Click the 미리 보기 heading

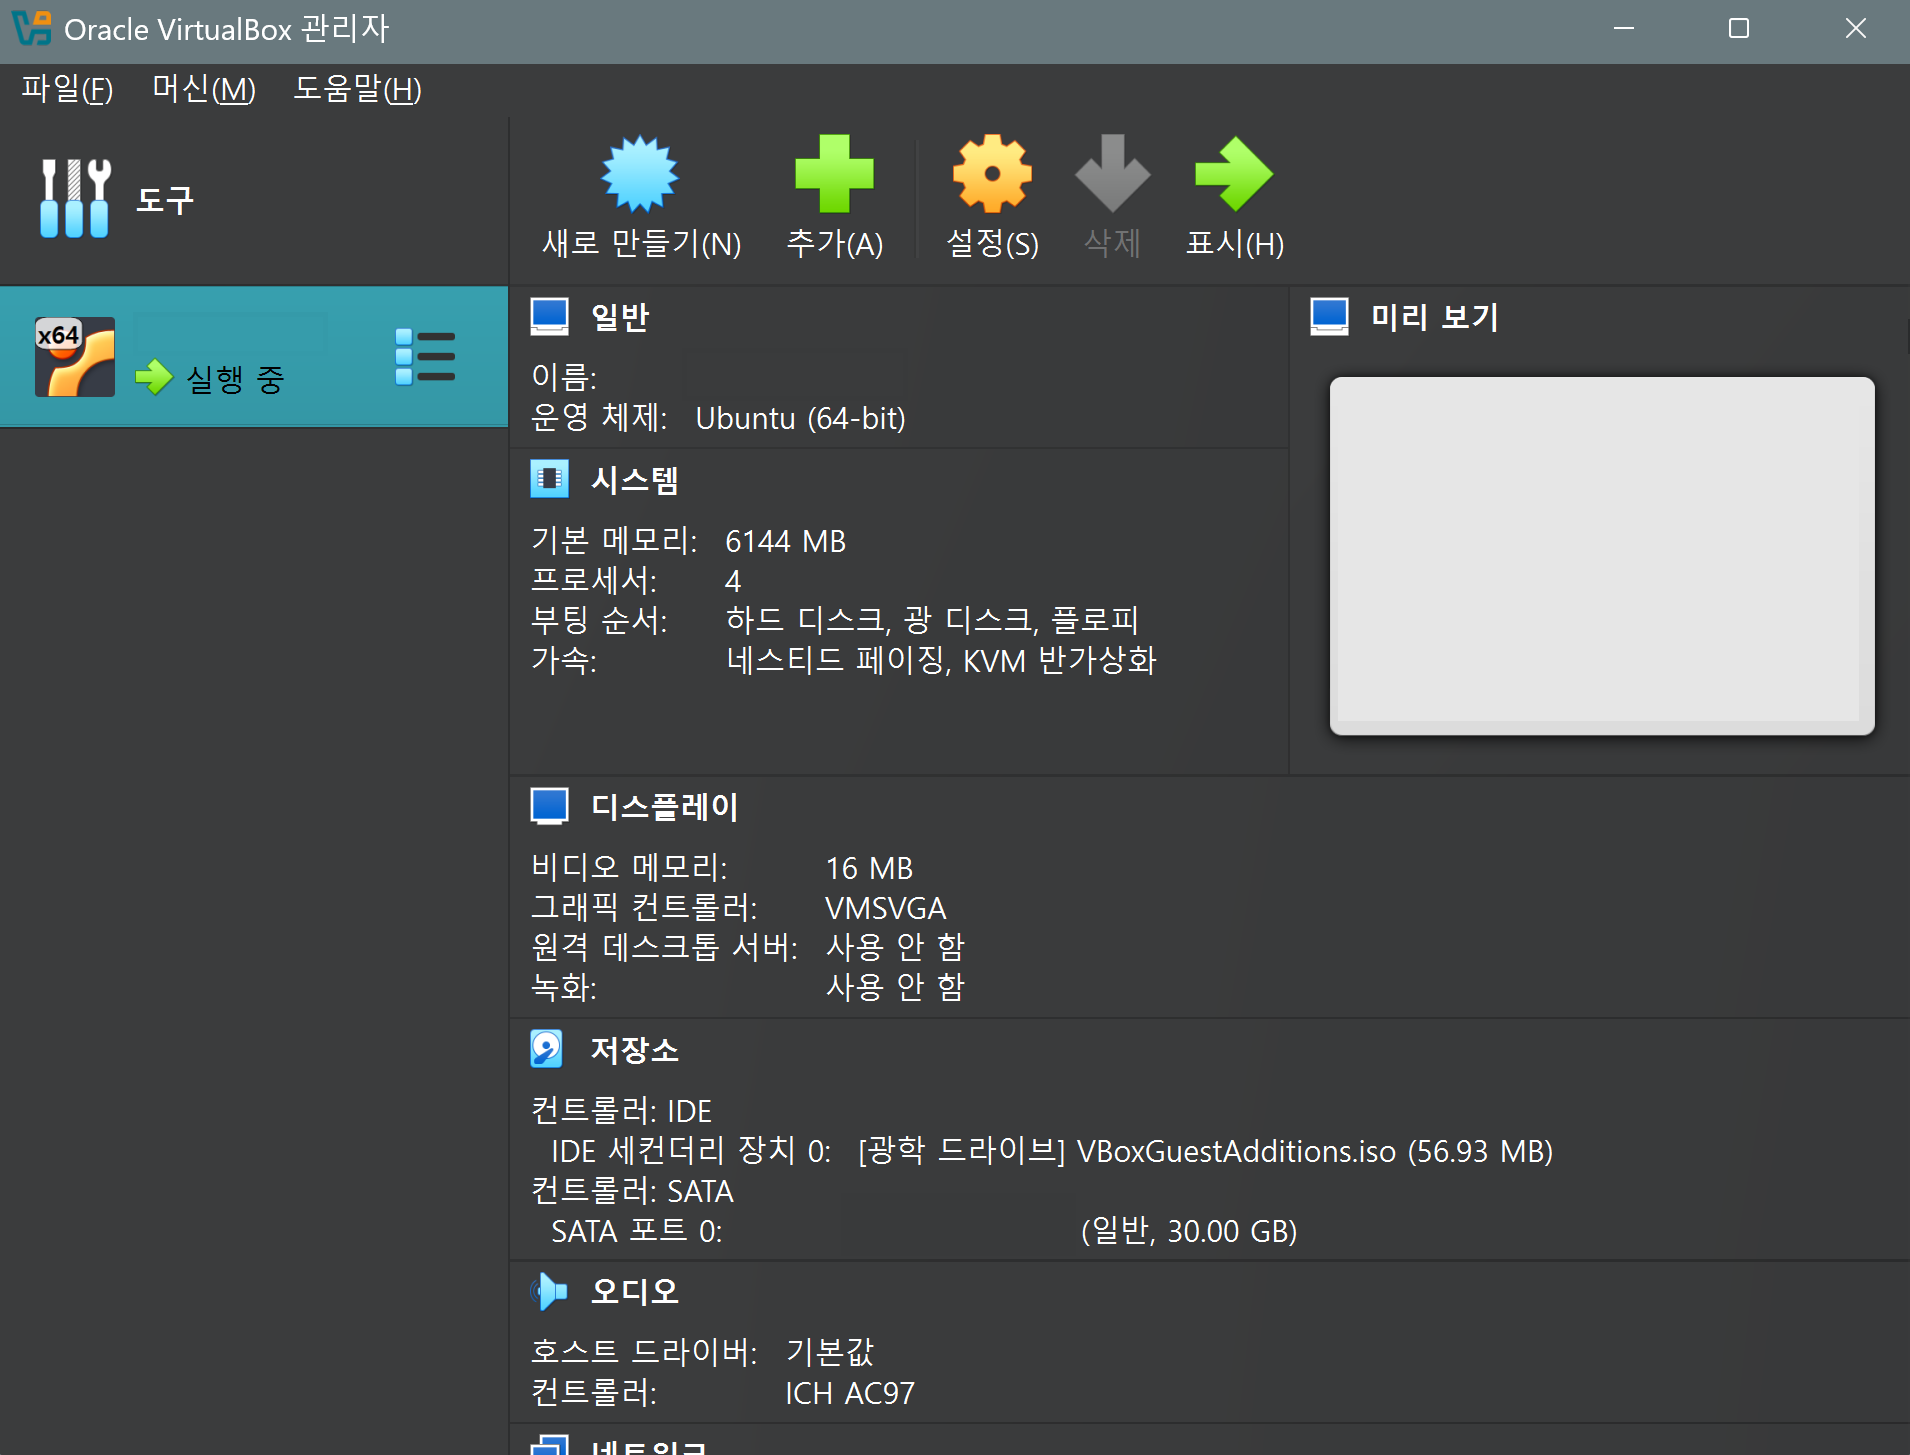pos(1434,317)
